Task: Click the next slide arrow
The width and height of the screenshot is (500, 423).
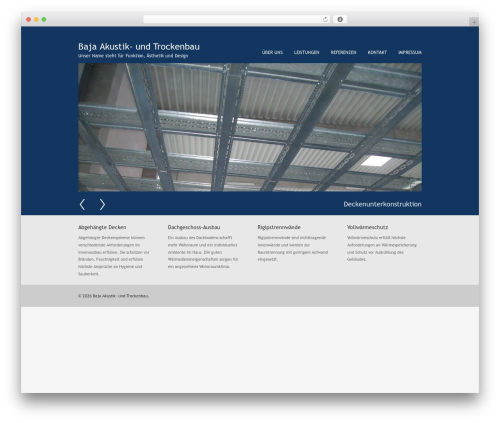Action: (102, 204)
